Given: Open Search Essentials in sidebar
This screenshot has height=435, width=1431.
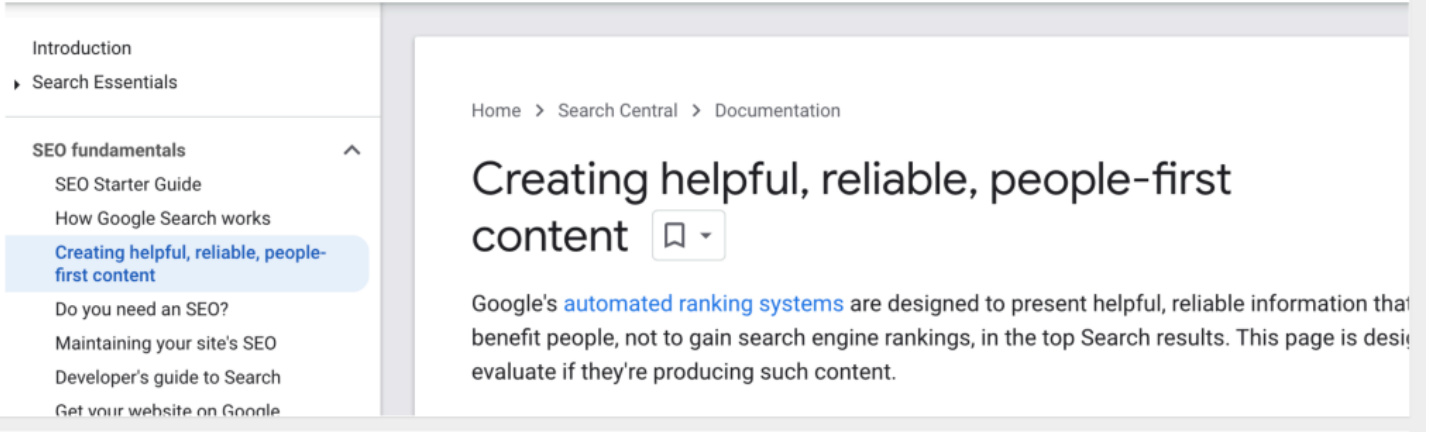Looking at the screenshot, I should click(x=104, y=82).
